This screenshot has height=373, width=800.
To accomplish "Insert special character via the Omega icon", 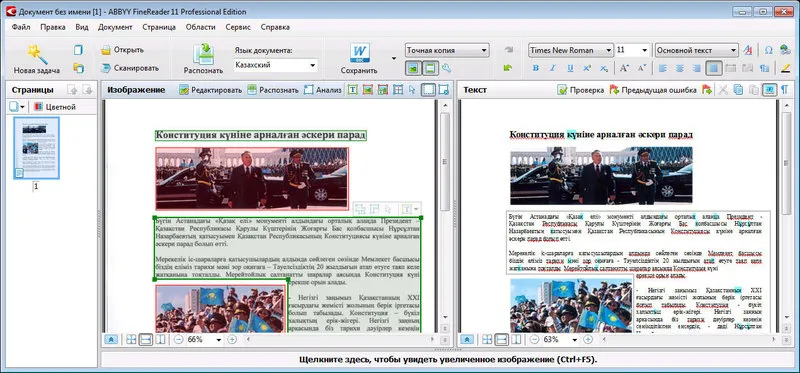I will tap(768, 50).
